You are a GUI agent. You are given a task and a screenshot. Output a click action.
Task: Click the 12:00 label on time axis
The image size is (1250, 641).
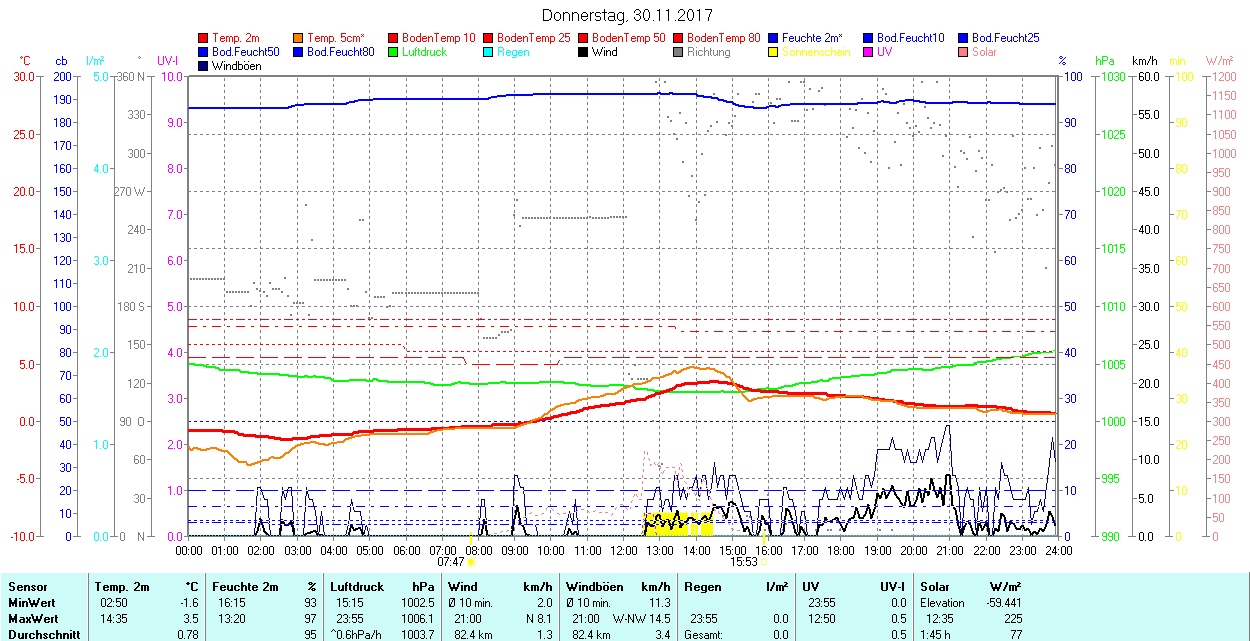pos(624,550)
